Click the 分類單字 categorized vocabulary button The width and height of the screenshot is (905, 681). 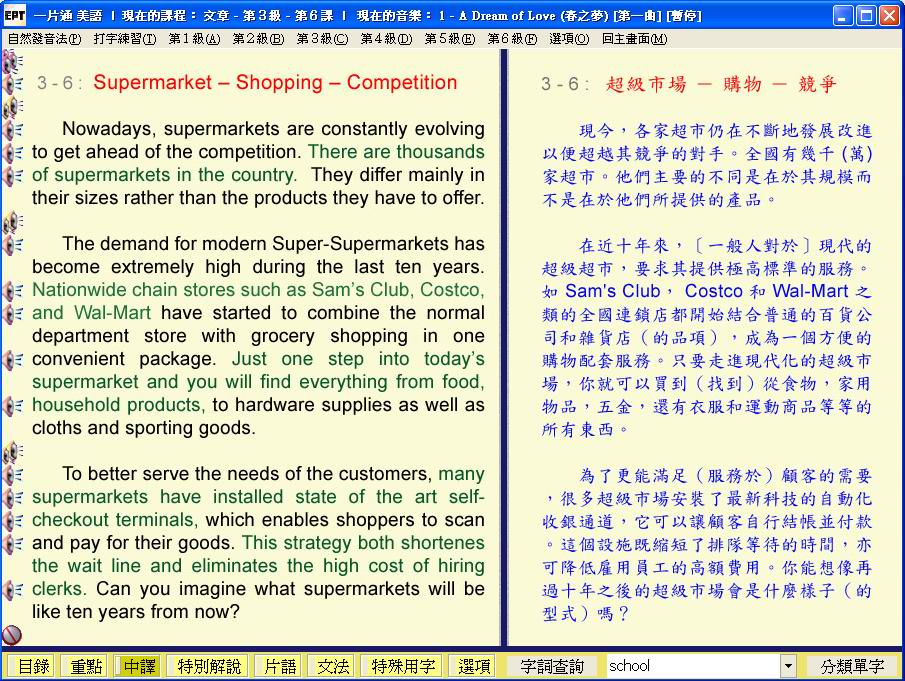pyautogui.click(x=852, y=666)
